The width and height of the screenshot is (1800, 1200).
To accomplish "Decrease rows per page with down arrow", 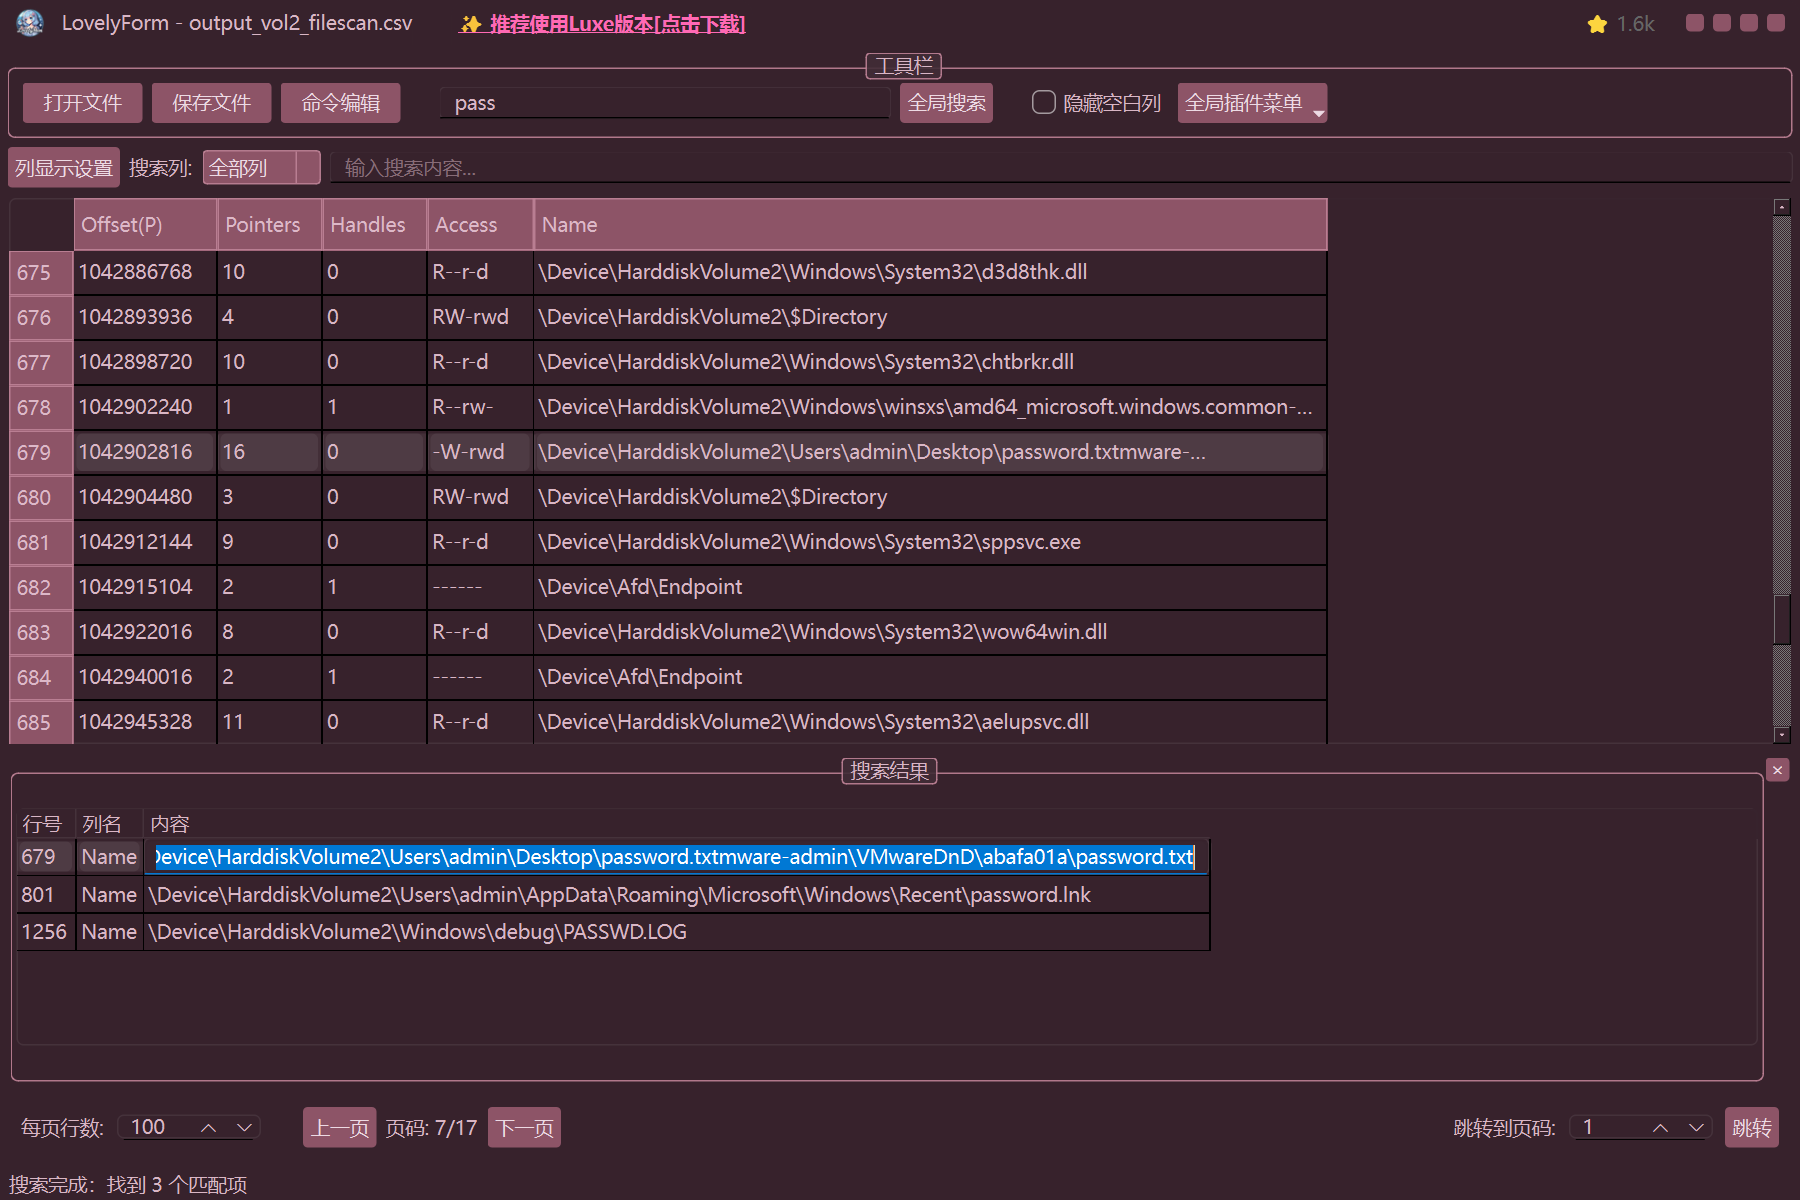I will click(x=244, y=1128).
